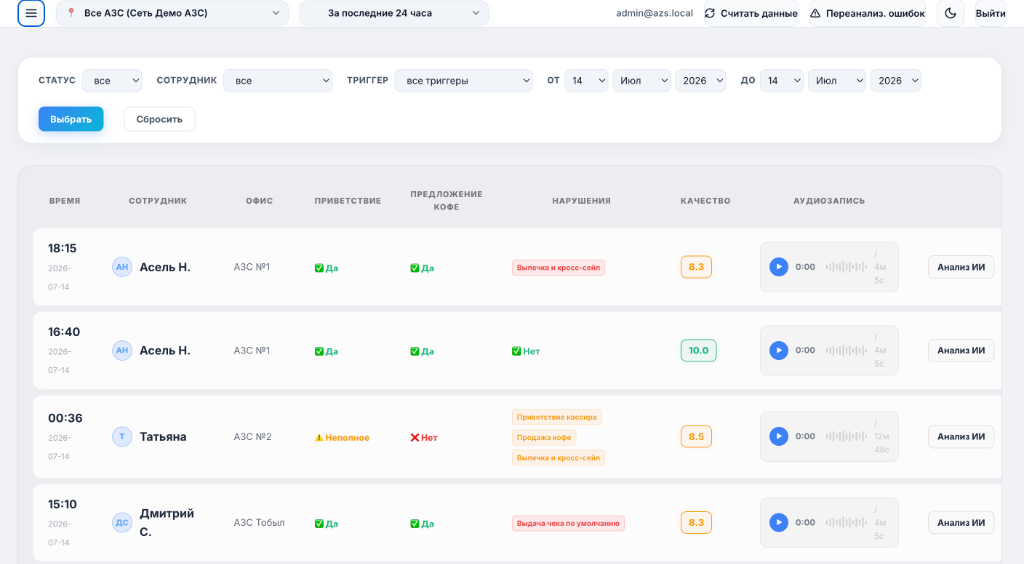Click the Выйти logout button
This screenshot has width=1024, height=564.
point(990,13)
